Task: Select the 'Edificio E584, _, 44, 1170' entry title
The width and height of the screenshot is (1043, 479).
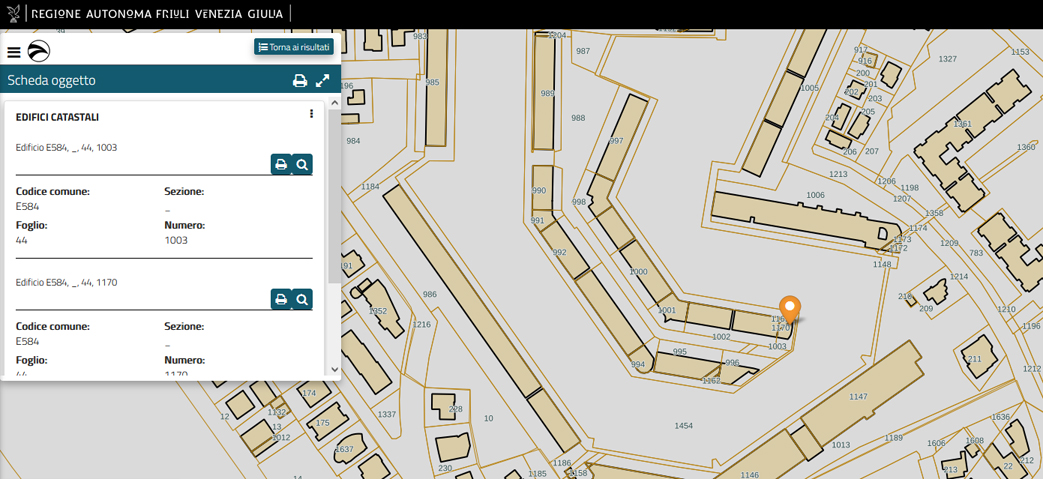Action: pyautogui.click(x=66, y=283)
